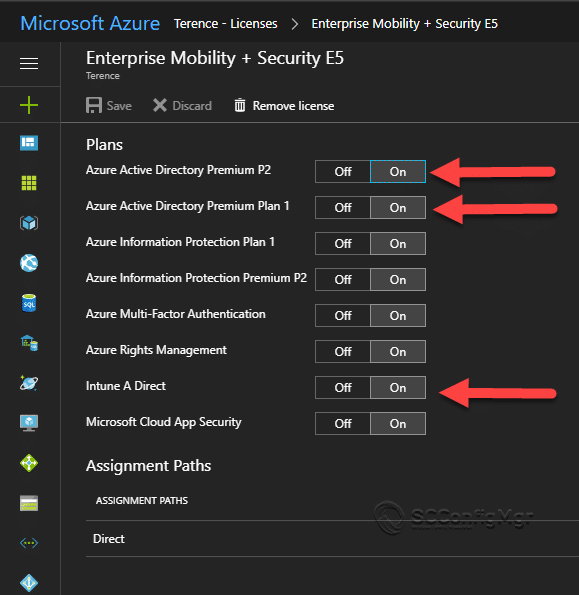Turn off Azure Active Directory Premium Plan 1
The height and width of the screenshot is (595, 579).
343,208
